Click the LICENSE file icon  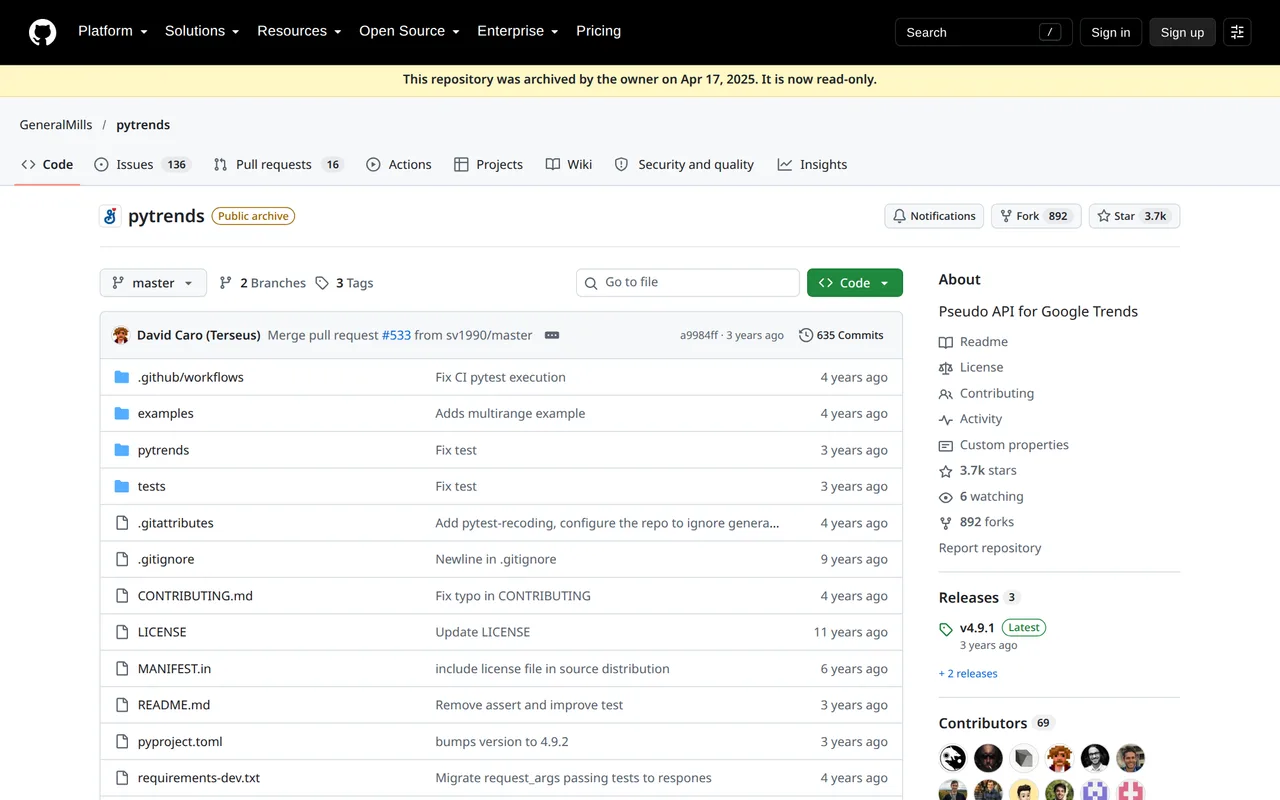pyautogui.click(x=122, y=632)
